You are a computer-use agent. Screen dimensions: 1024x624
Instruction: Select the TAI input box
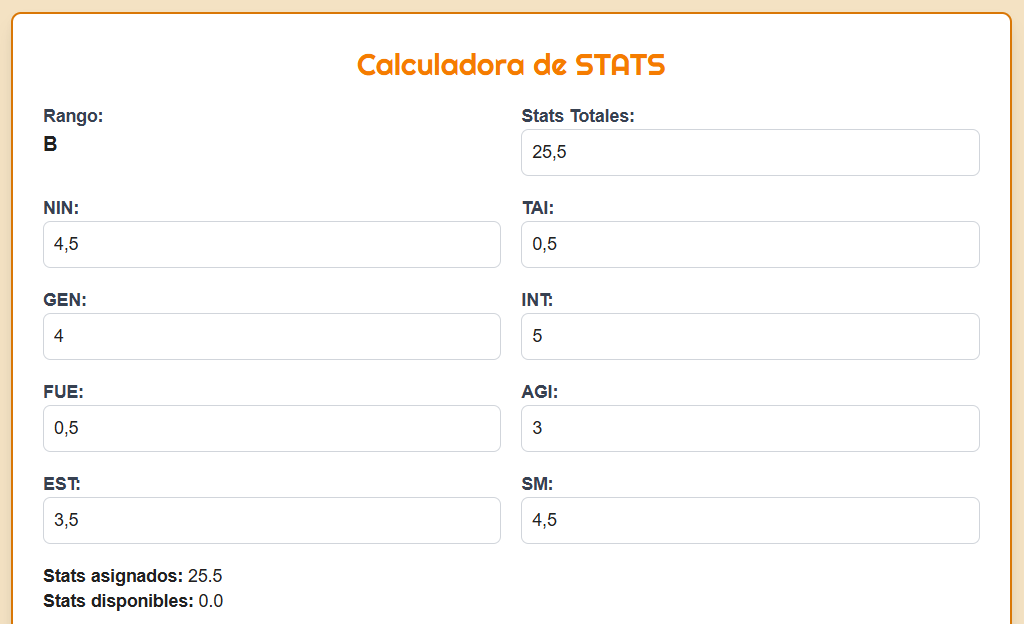click(750, 244)
